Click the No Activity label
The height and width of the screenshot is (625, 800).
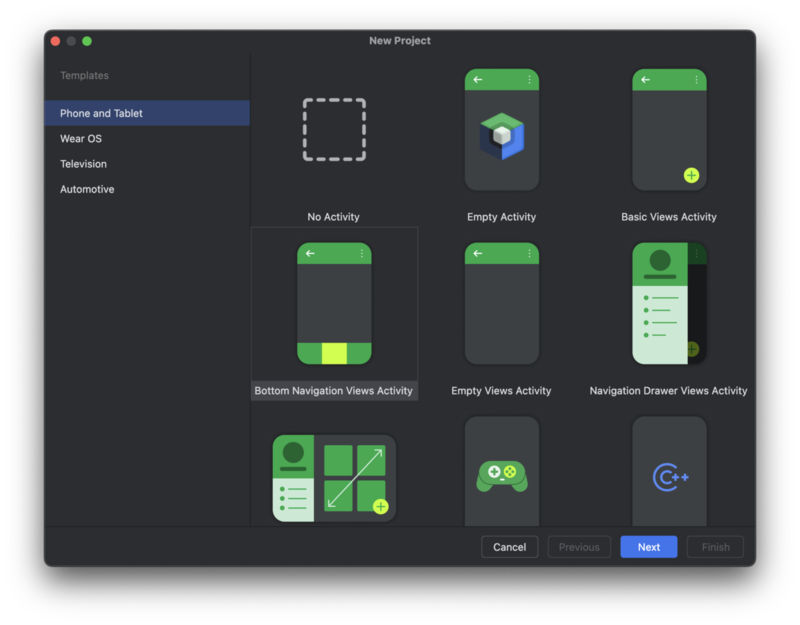pyautogui.click(x=333, y=217)
